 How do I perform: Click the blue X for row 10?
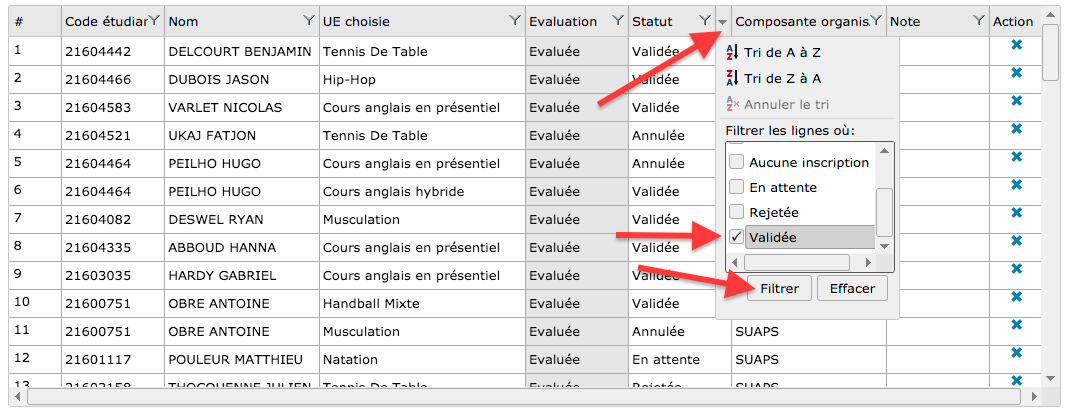pyautogui.click(x=1016, y=297)
